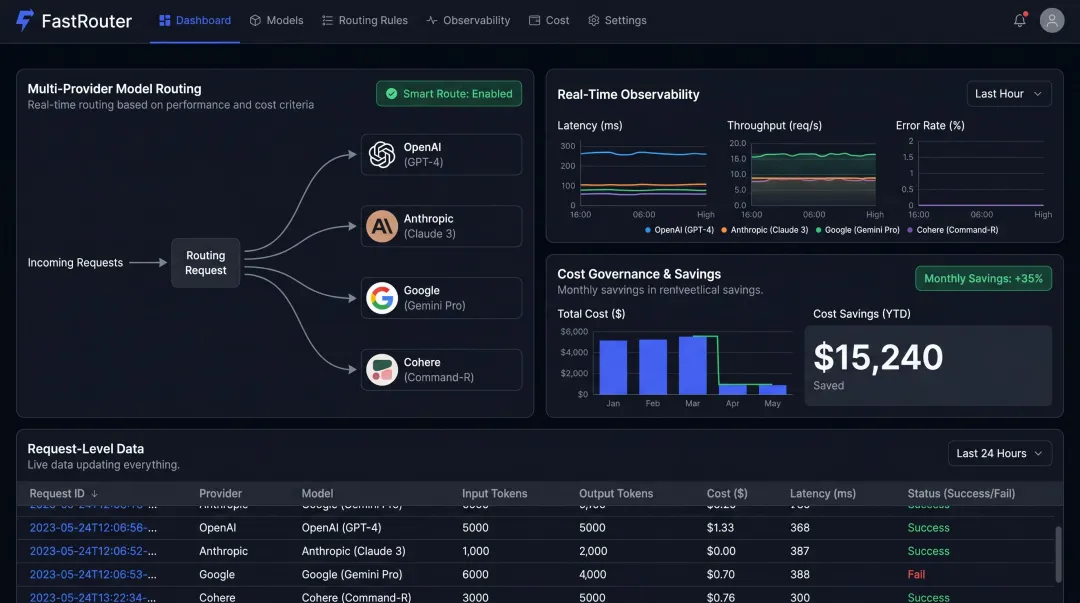Sort by the Provider column header
This screenshot has height=603, width=1080.
[x=220, y=493]
